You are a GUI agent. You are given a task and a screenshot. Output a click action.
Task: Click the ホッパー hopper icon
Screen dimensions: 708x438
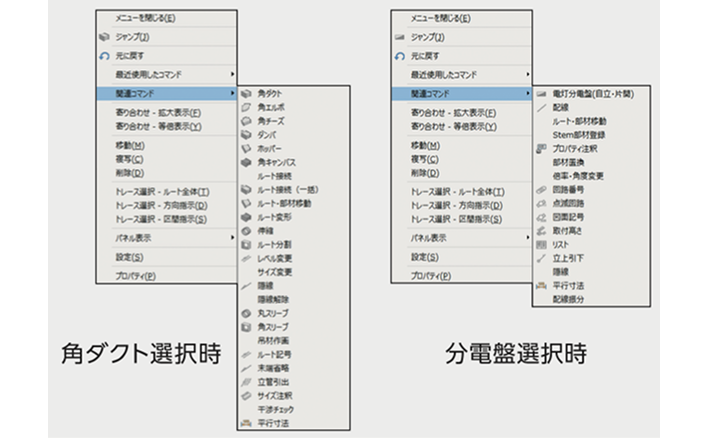pos(246,149)
